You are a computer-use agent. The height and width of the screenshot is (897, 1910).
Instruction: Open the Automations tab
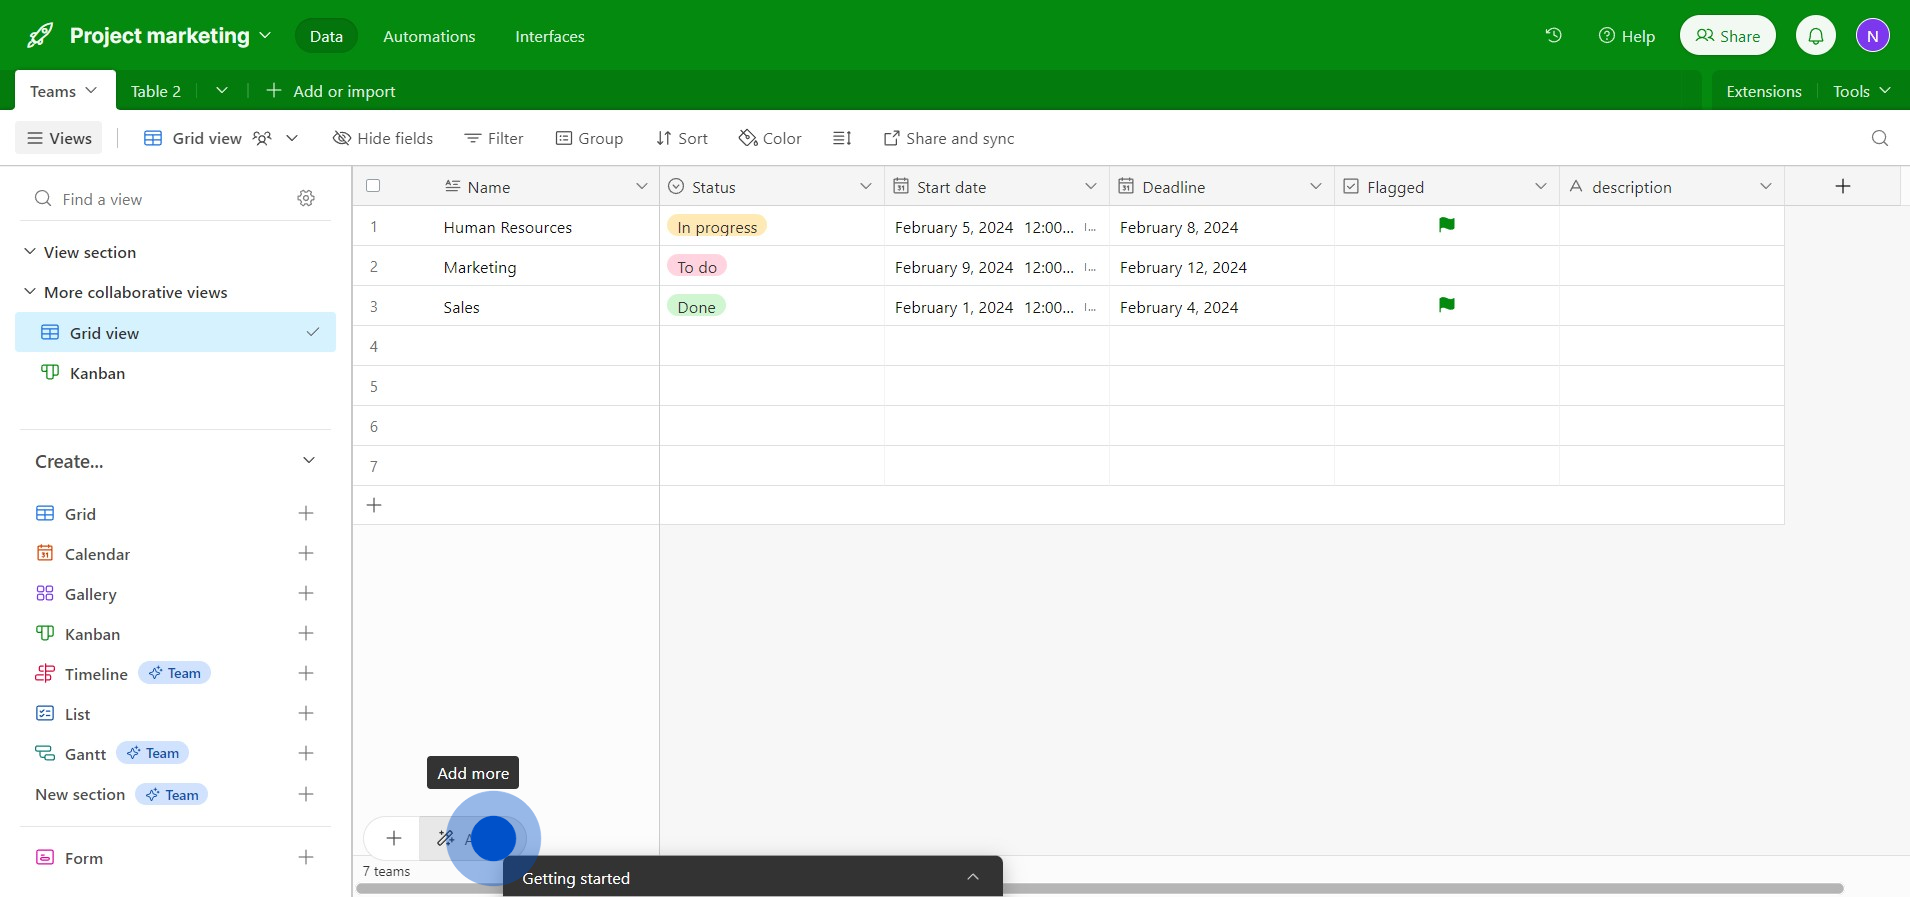[x=429, y=36]
